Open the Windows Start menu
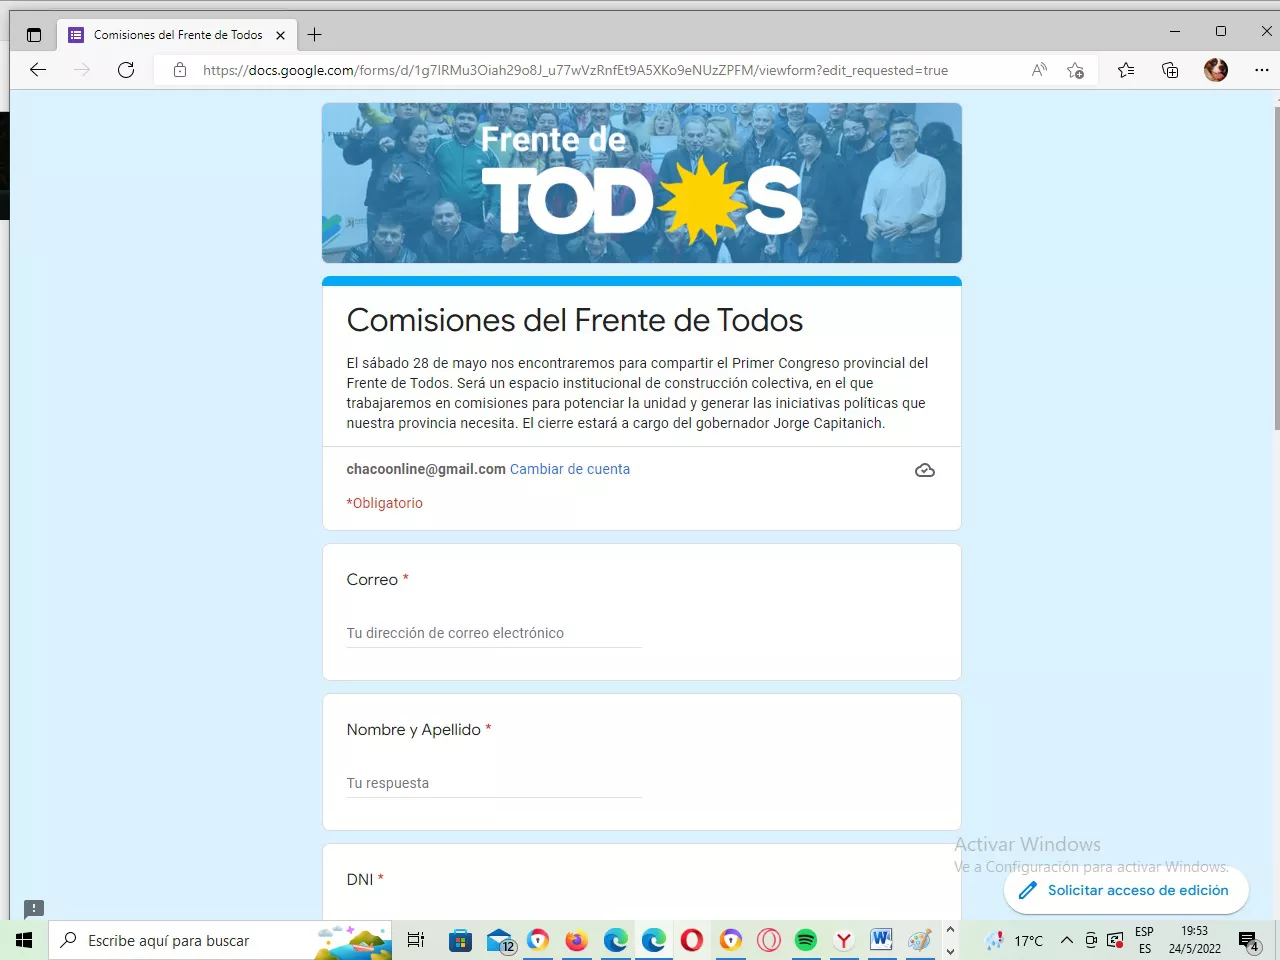 [24, 940]
